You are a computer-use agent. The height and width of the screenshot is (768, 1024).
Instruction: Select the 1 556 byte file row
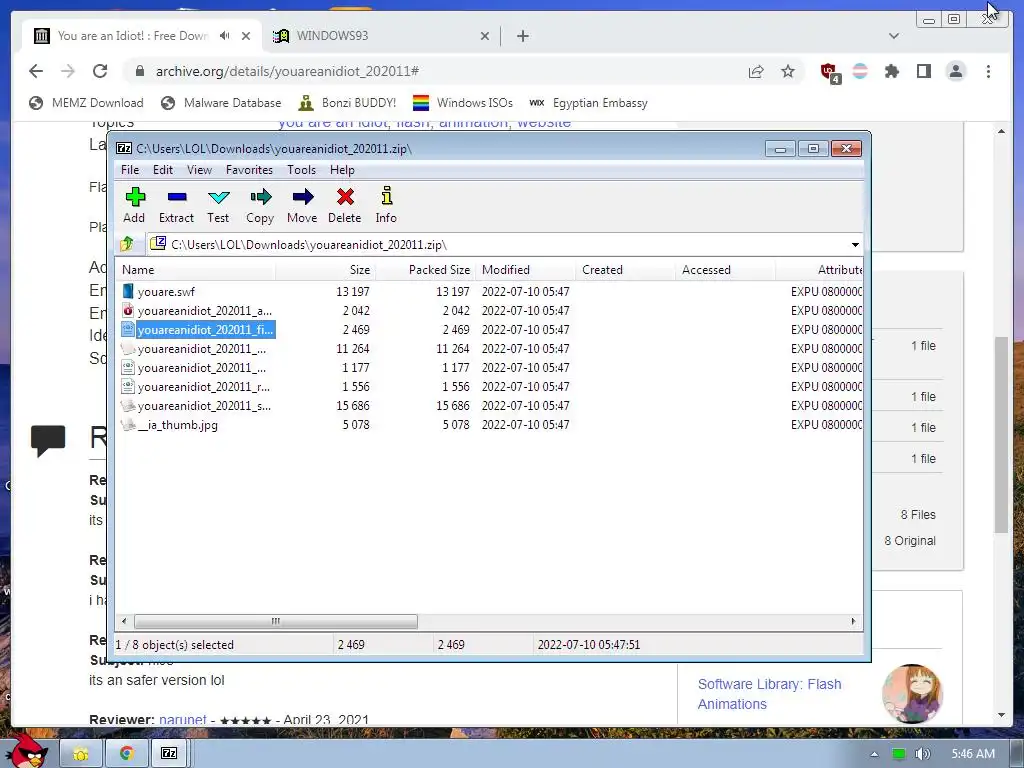(x=488, y=387)
